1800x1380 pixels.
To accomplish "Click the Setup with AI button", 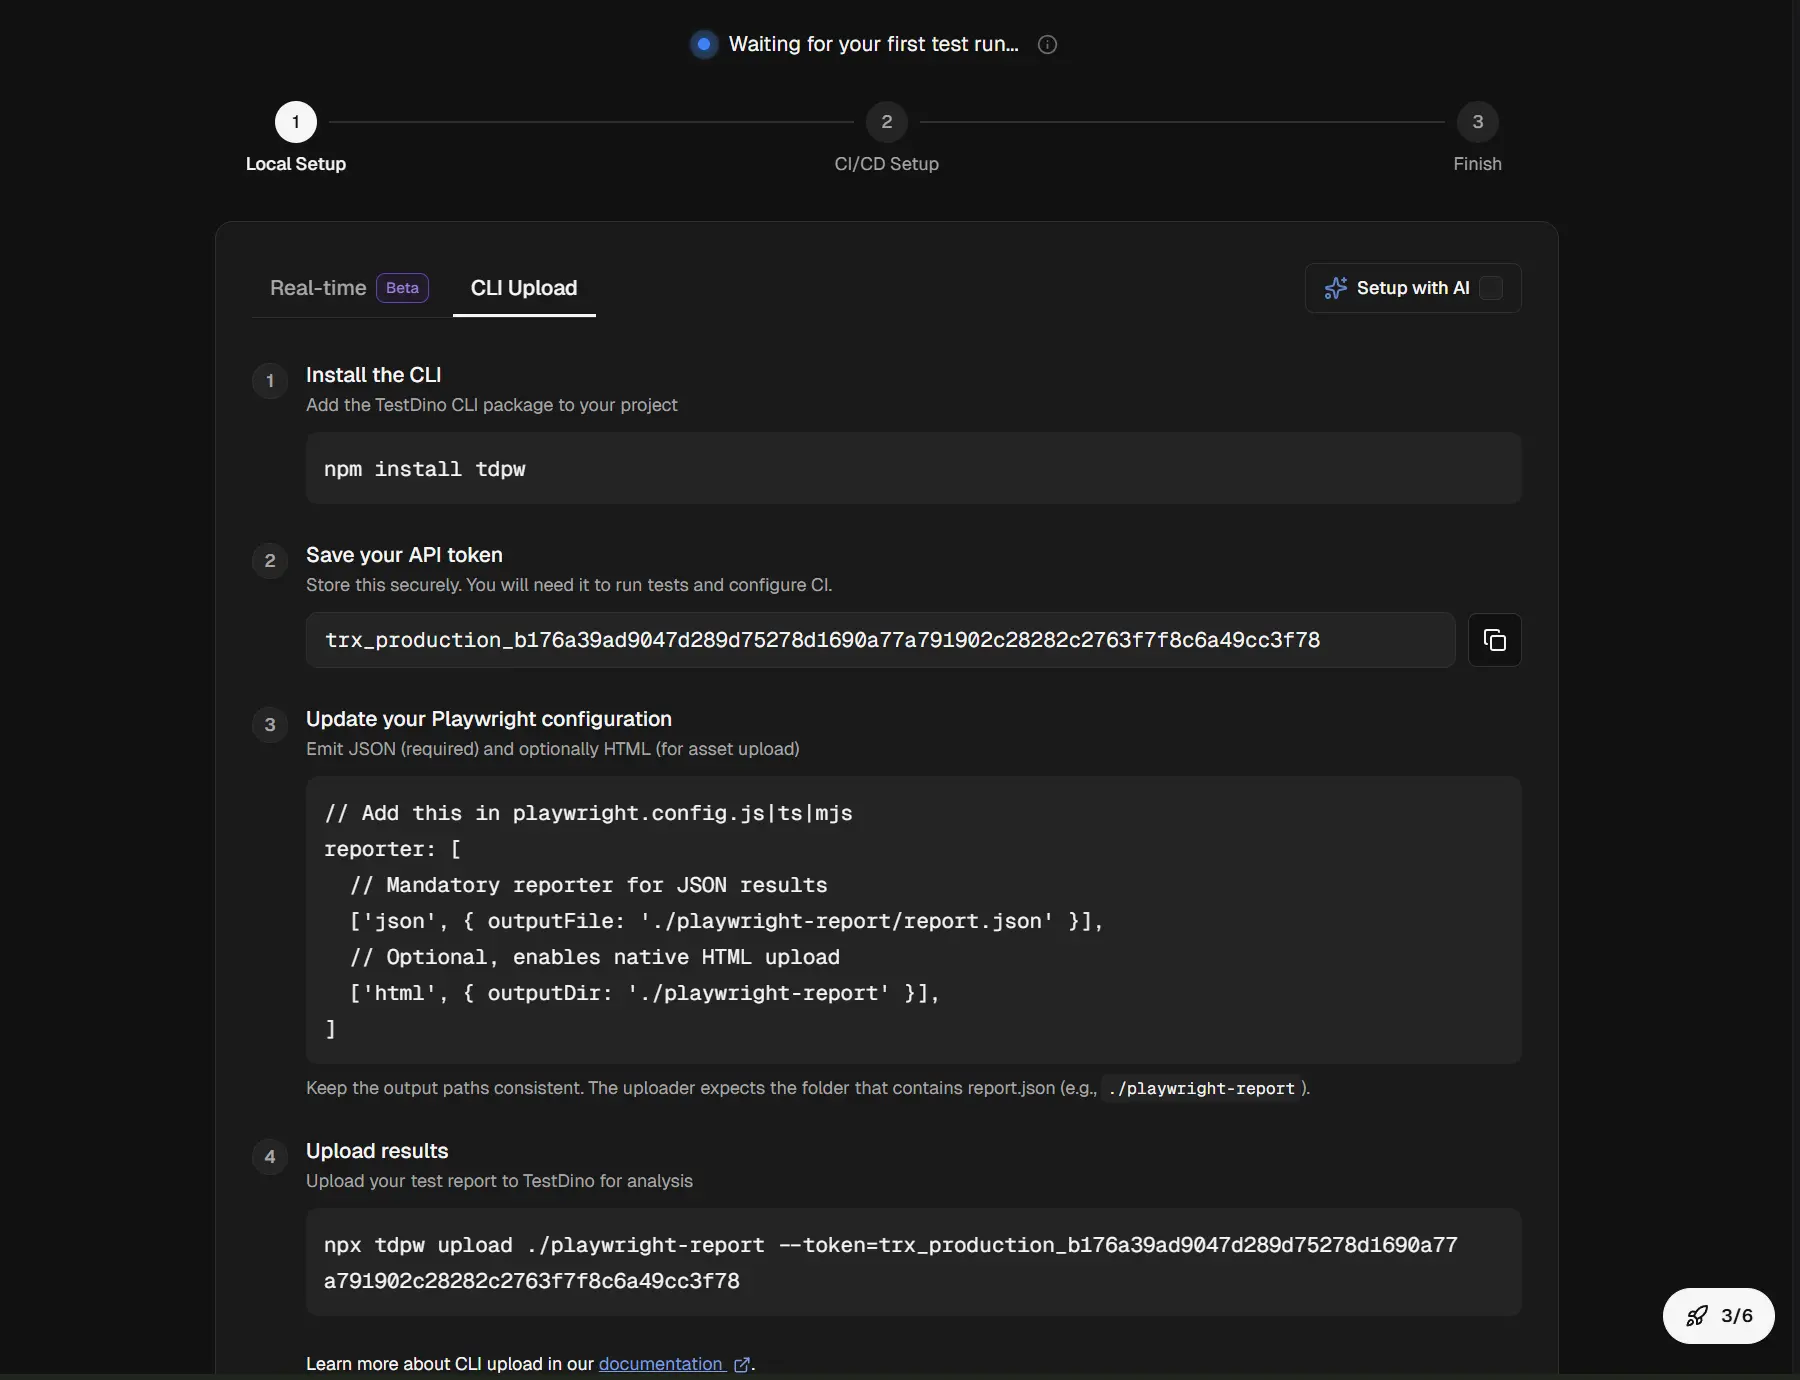I will pyautogui.click(x=1410, y=288).
